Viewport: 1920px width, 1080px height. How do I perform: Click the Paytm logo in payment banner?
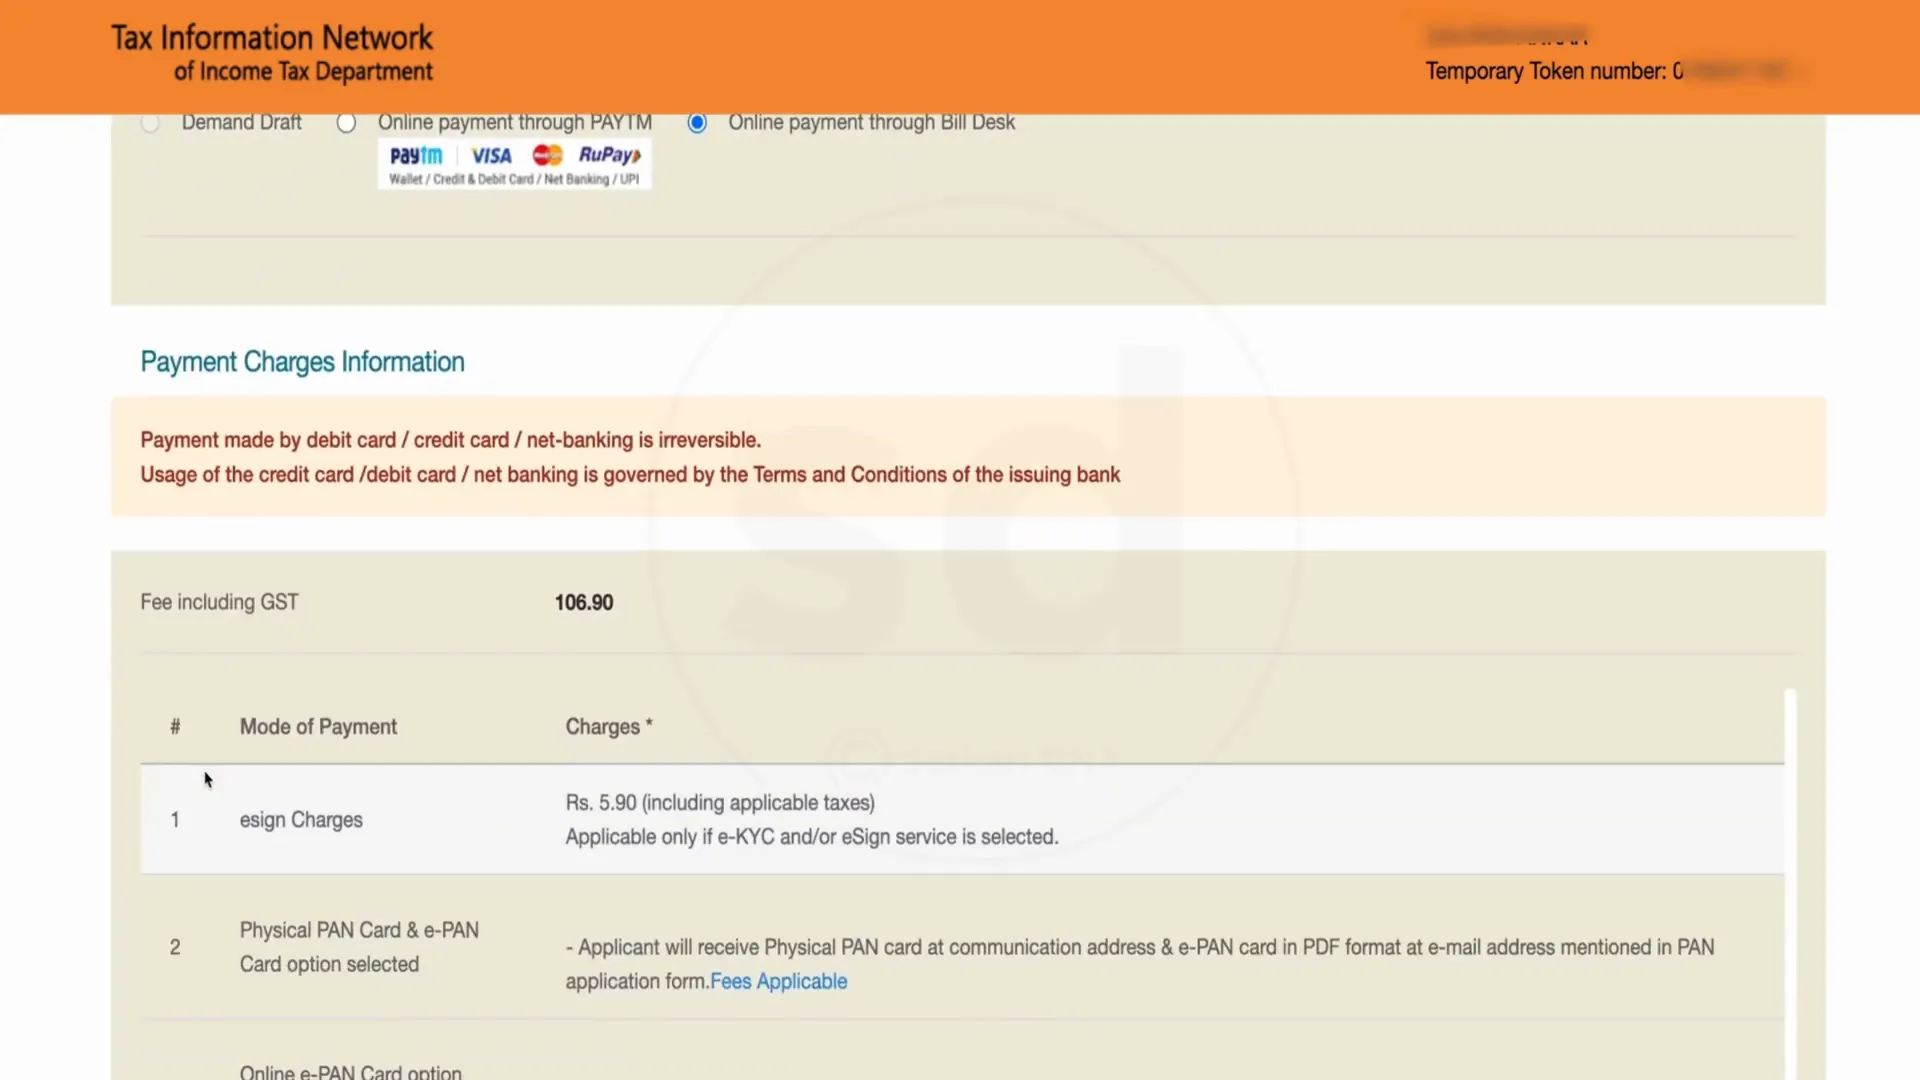416,155
